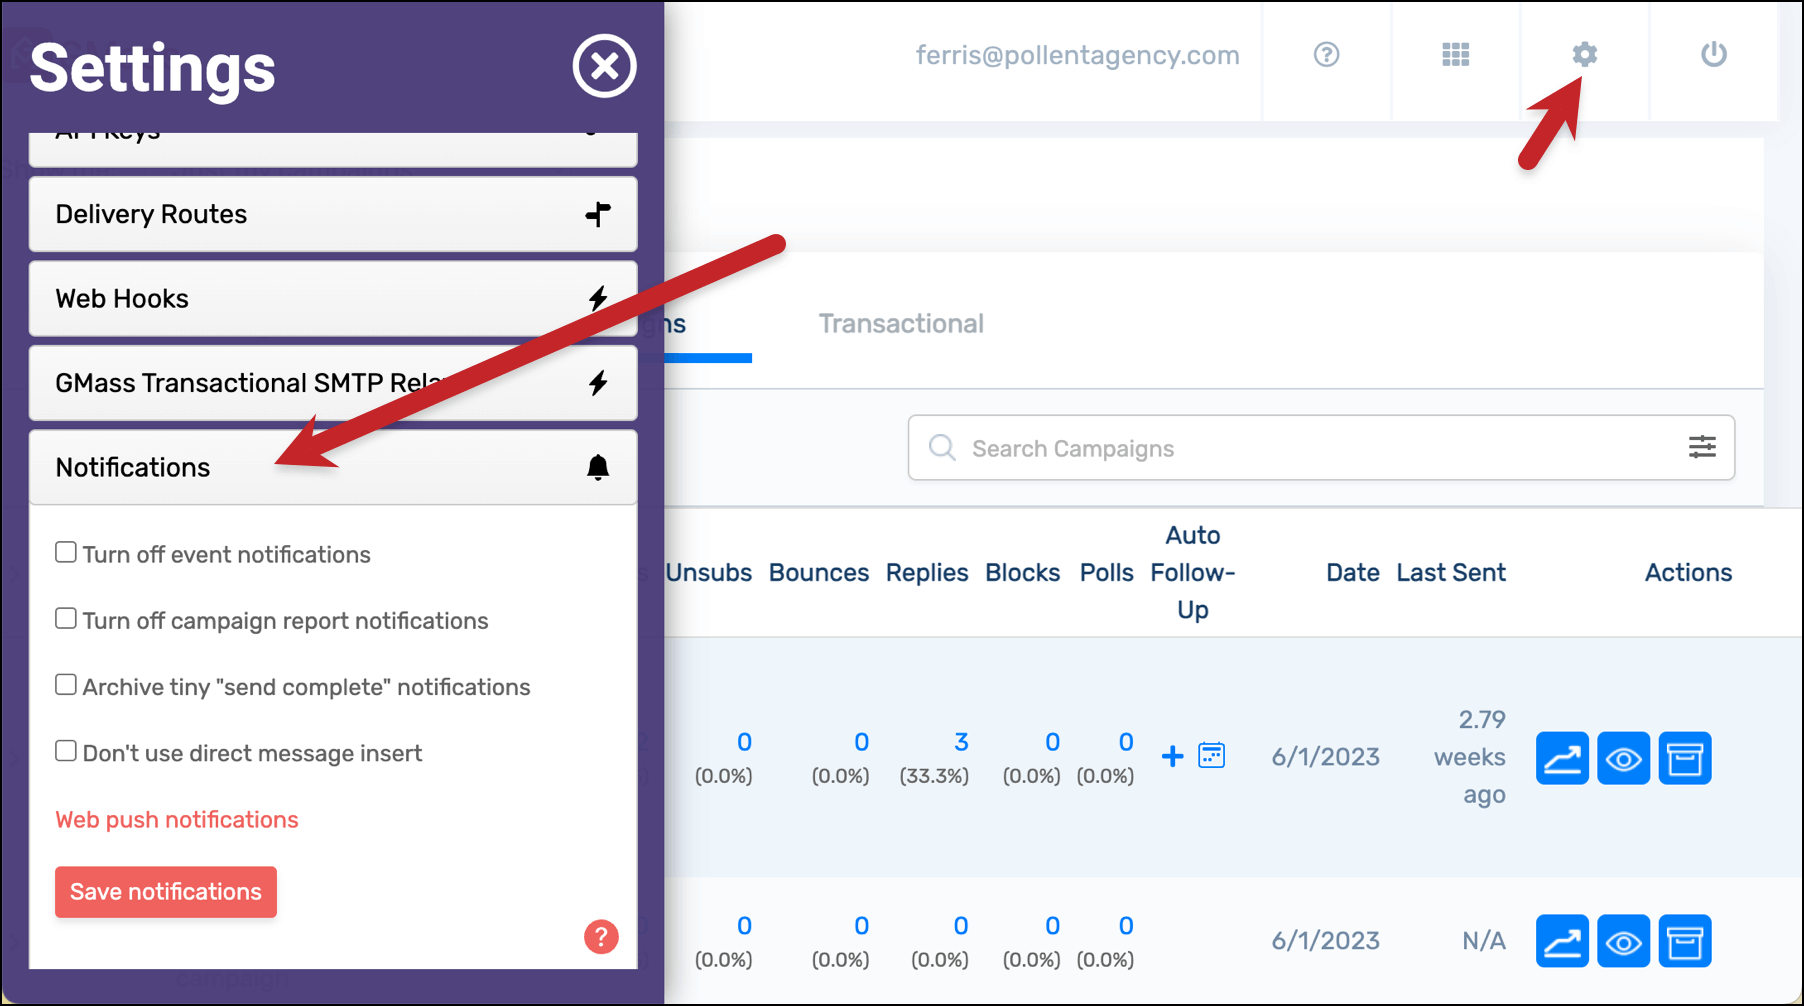This screenshot has height=1006, width=1804.
Task: Open report chart icon for first campaign row
Action: [x=1562, y=758]
